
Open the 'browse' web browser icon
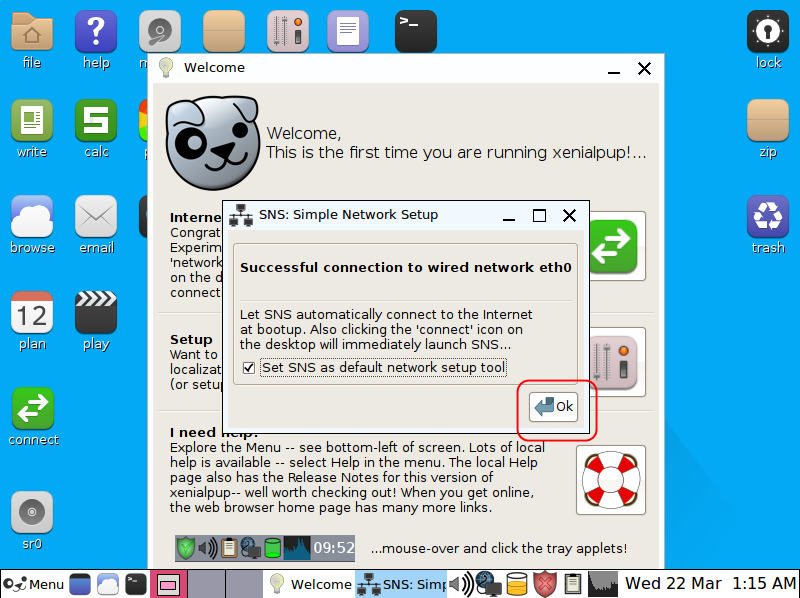(x=32, y=217)
